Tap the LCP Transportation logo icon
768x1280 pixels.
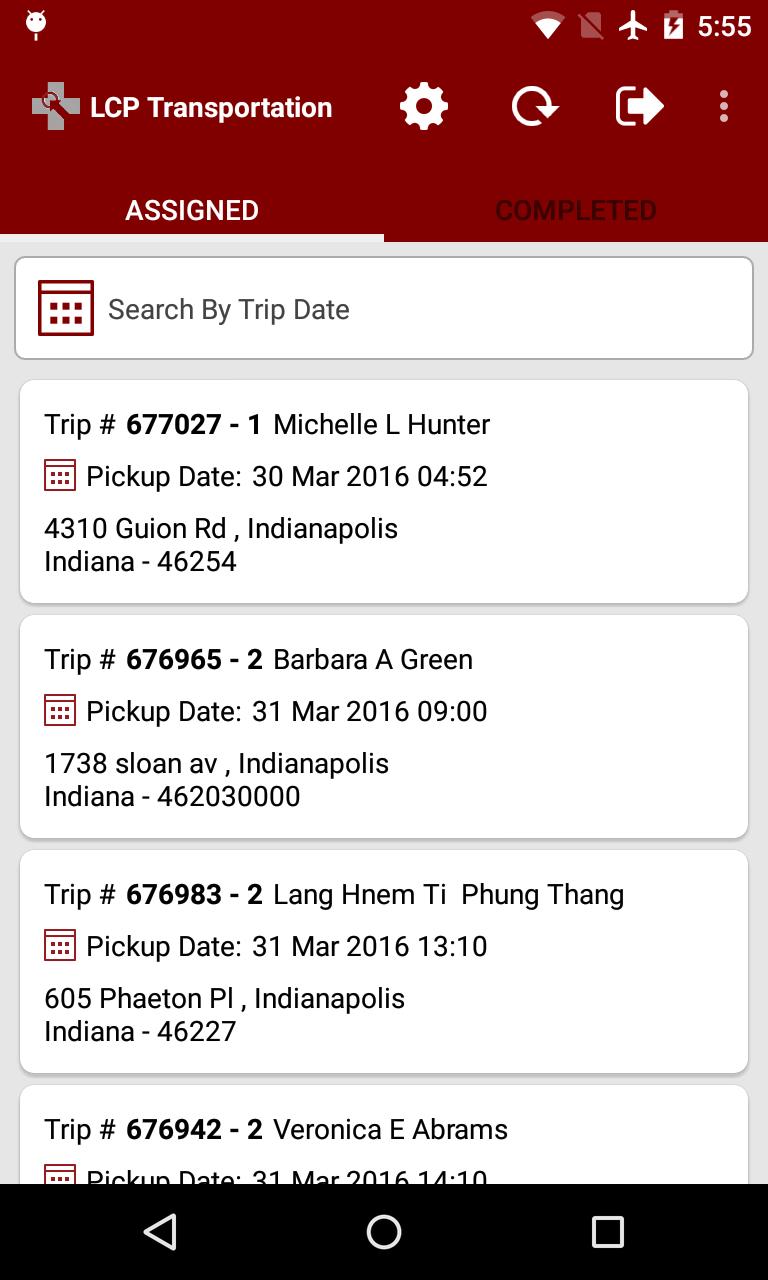point(55,107)
